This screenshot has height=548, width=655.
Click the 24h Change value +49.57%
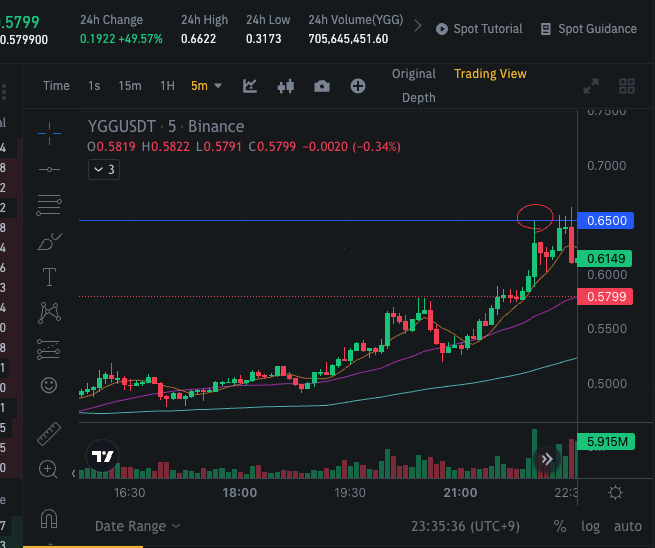pyautogui.click(x=140, y=39)
